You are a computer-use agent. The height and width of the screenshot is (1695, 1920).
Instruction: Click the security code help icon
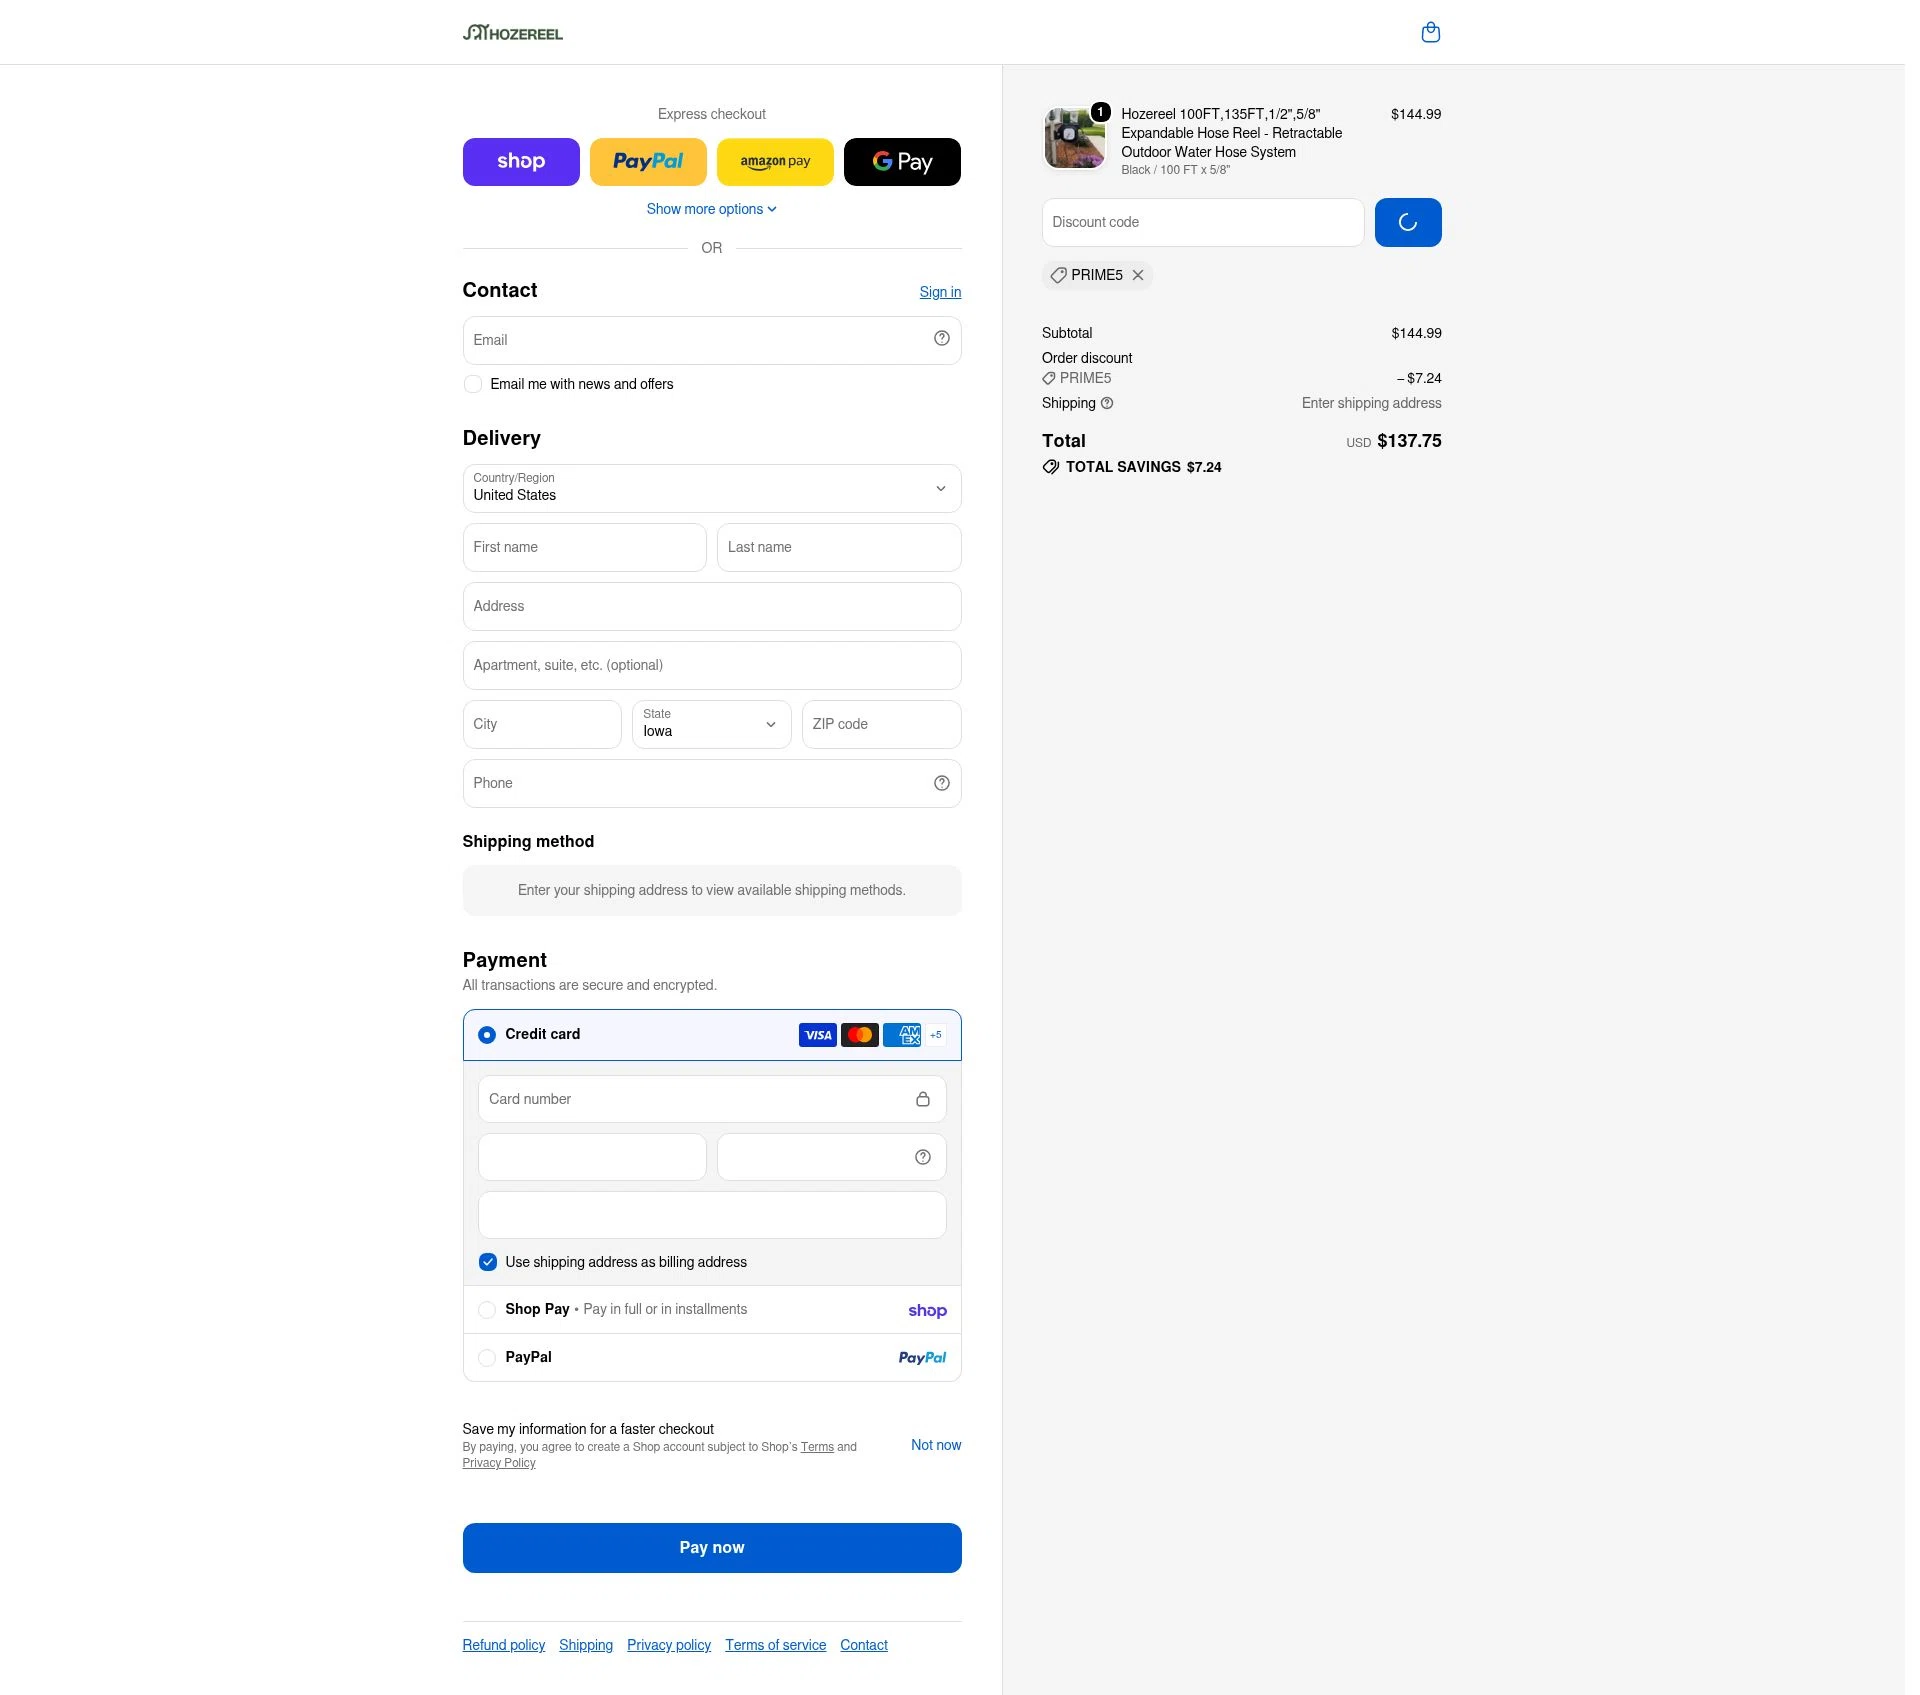pos(922,1157)
